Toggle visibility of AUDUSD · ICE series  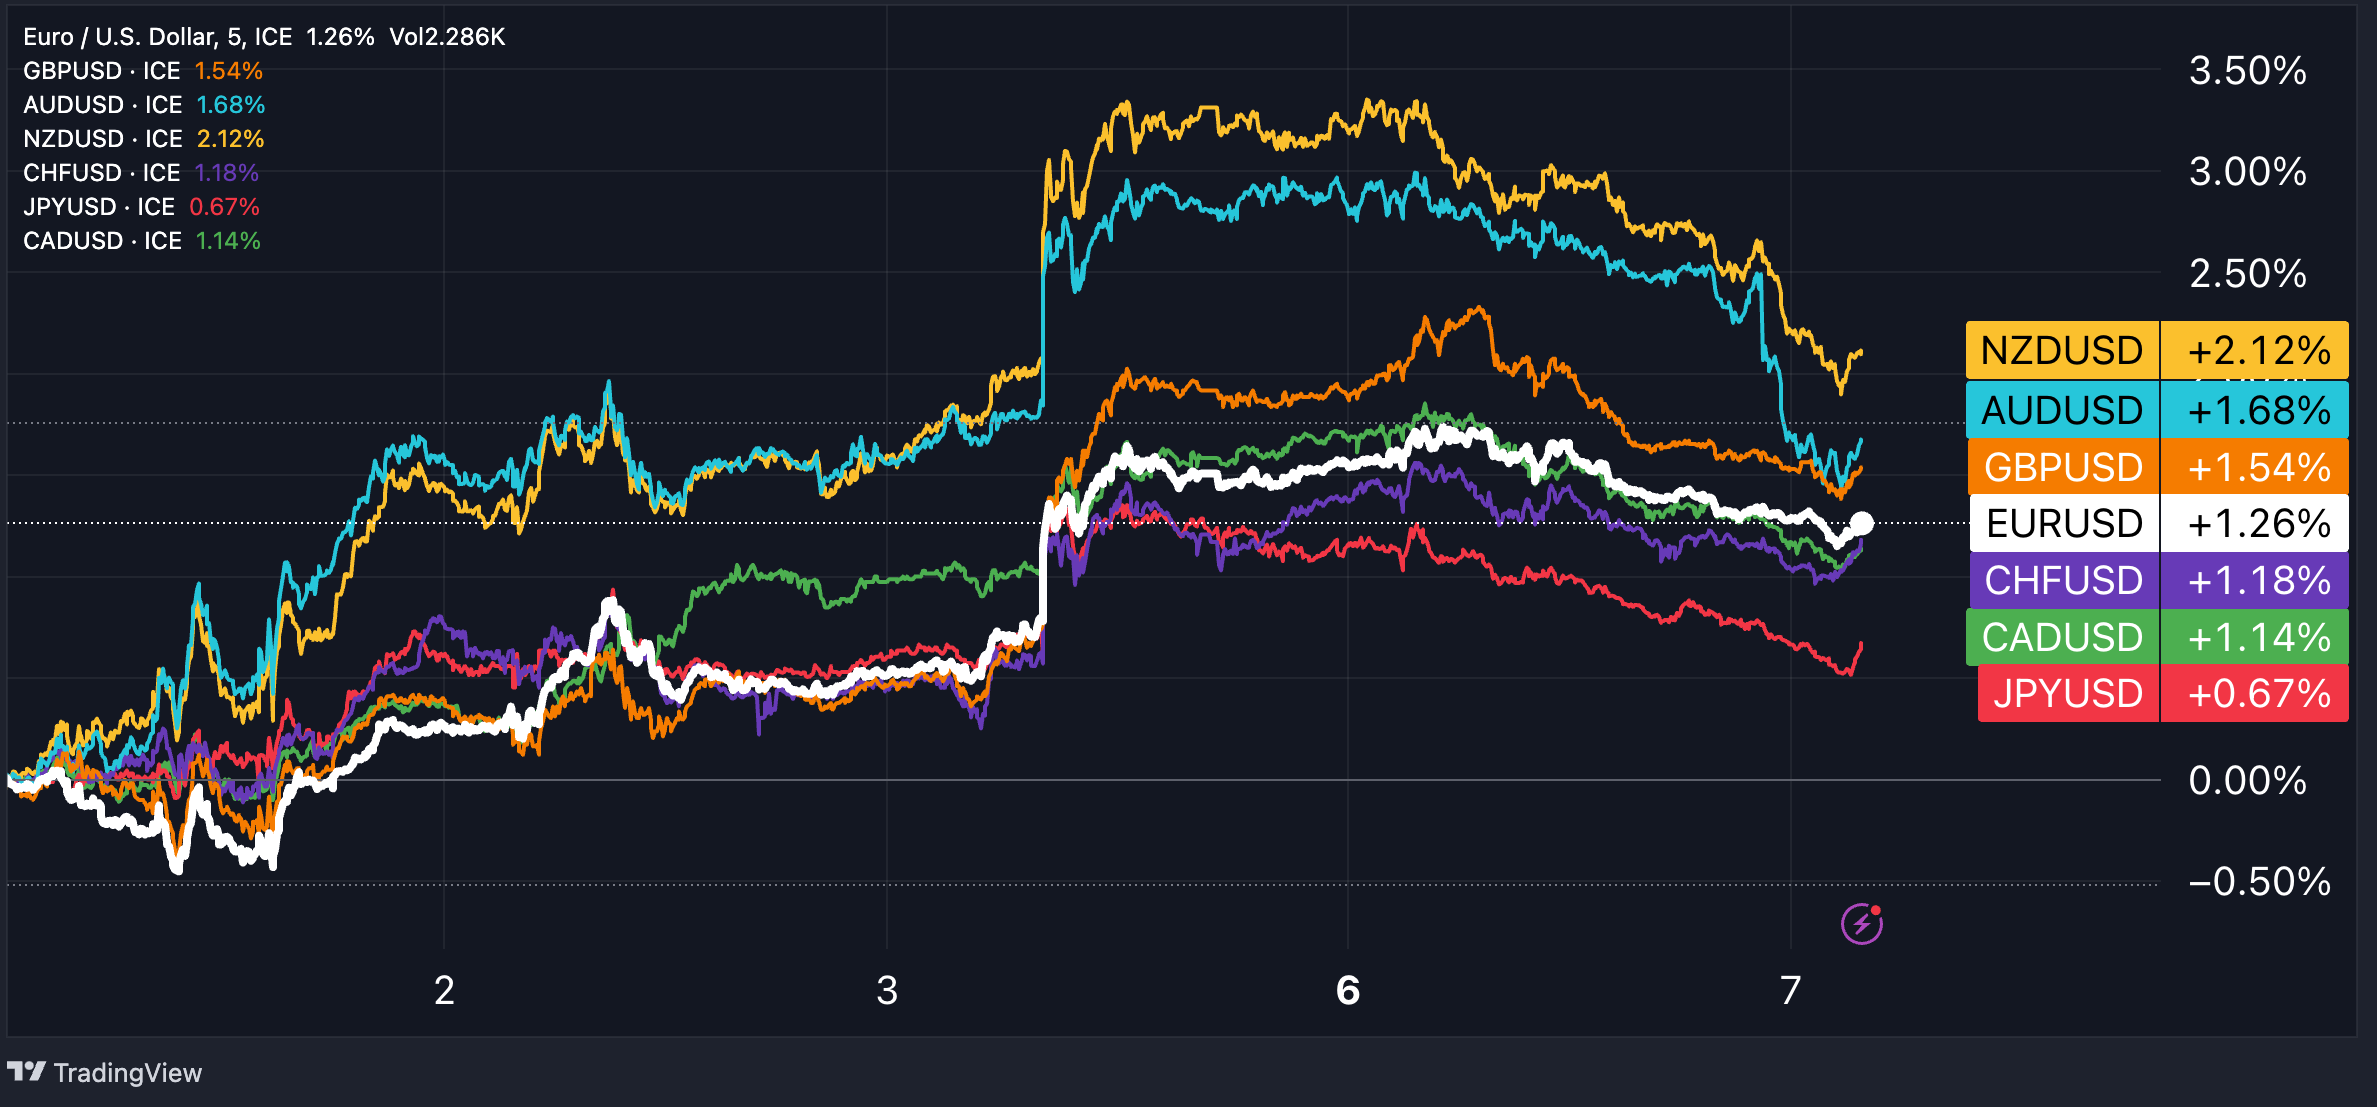pyautogui.click(x=100, y=104)
